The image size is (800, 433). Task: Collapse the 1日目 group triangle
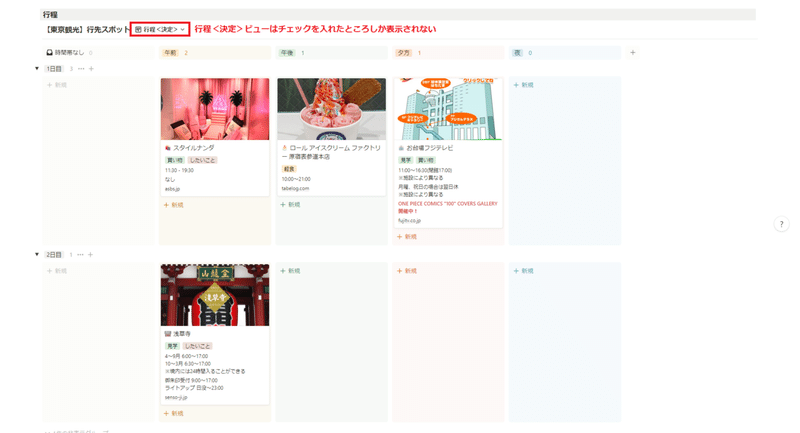pyautogui.click(x=37, y=68)
